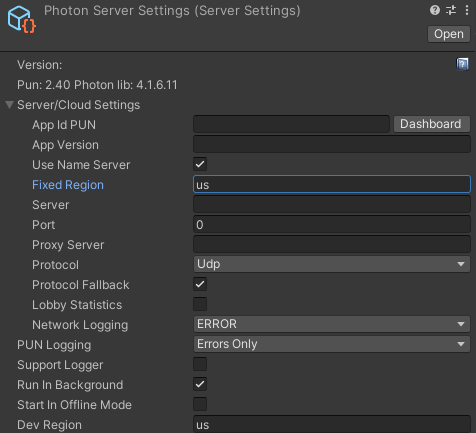Uncheck the Use Name Server checkbox
The height and width of the screenshot is (433, 476).
point(200,164)
